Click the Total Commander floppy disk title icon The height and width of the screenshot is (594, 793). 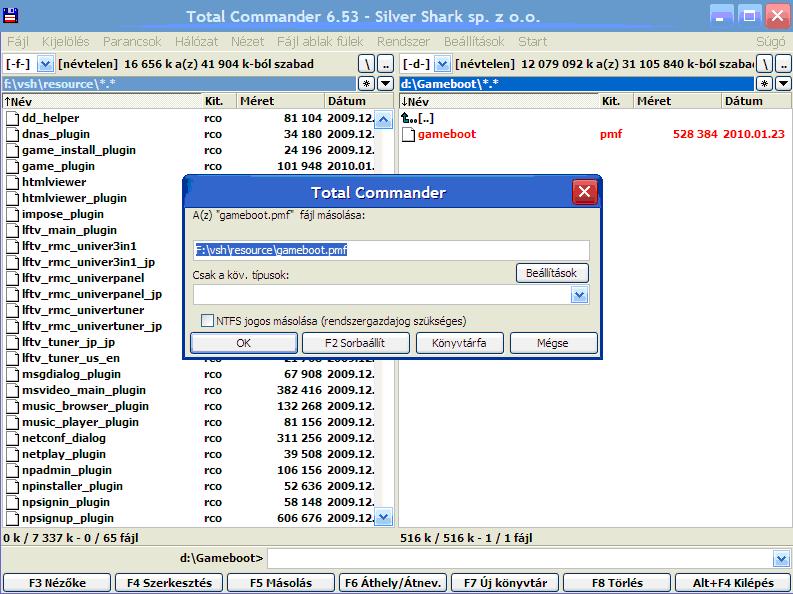[x=12, y=16]
